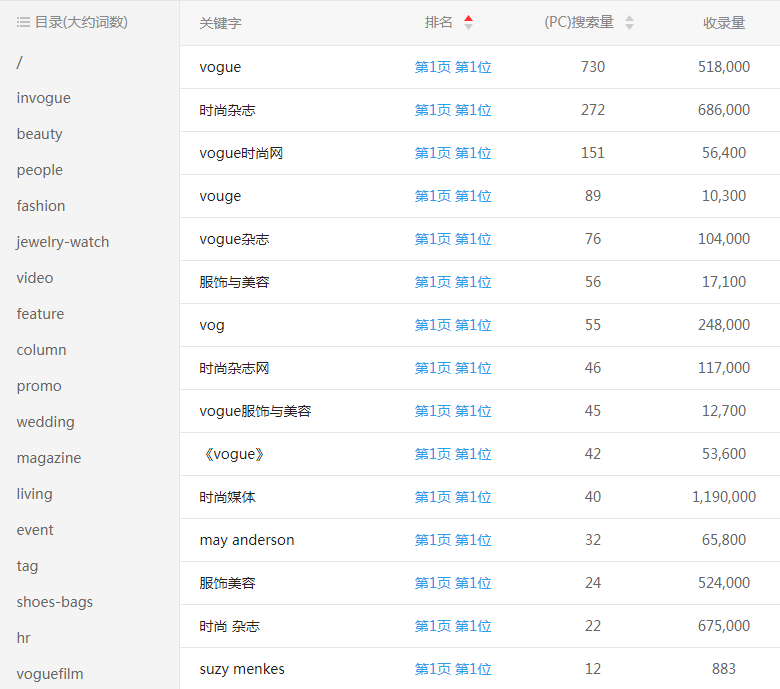Click the 关键字 column header
Image resolution: width=780 pixels, height=689 pixels.
[x=220, y=23]
